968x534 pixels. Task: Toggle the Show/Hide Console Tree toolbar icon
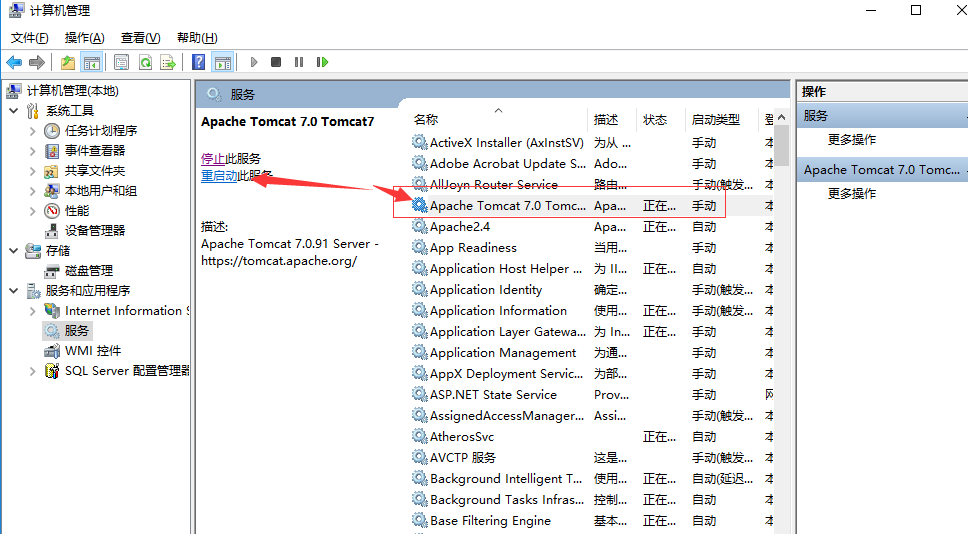[91, 62]
